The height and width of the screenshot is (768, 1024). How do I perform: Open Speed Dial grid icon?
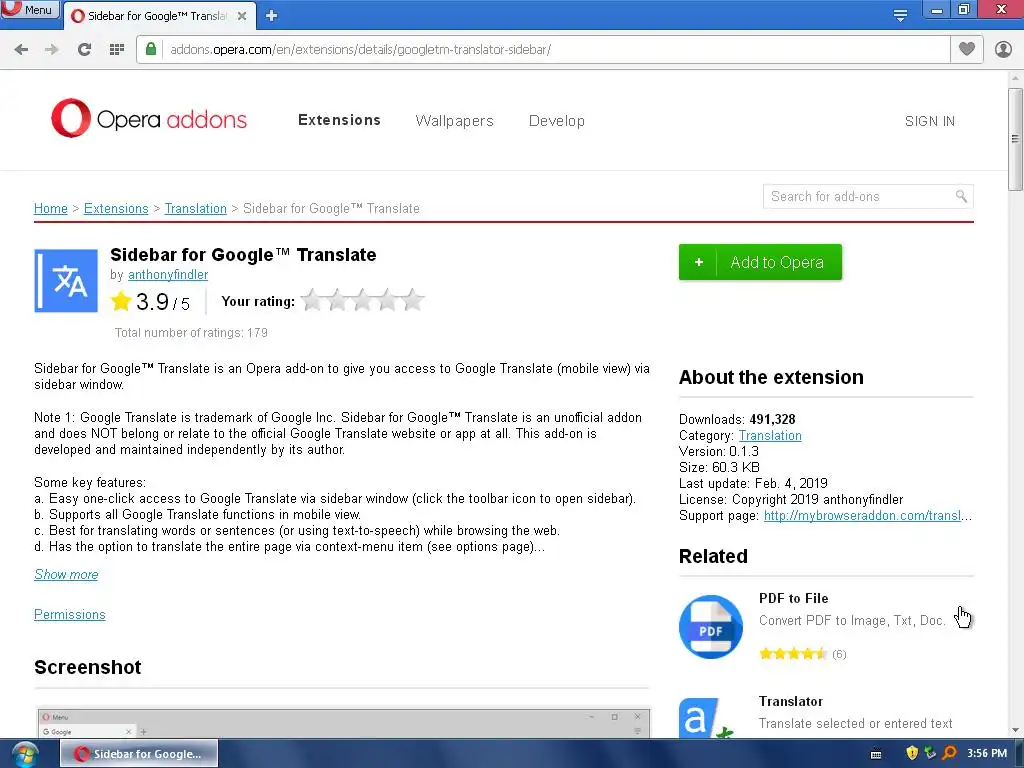(x=117, y=50)
